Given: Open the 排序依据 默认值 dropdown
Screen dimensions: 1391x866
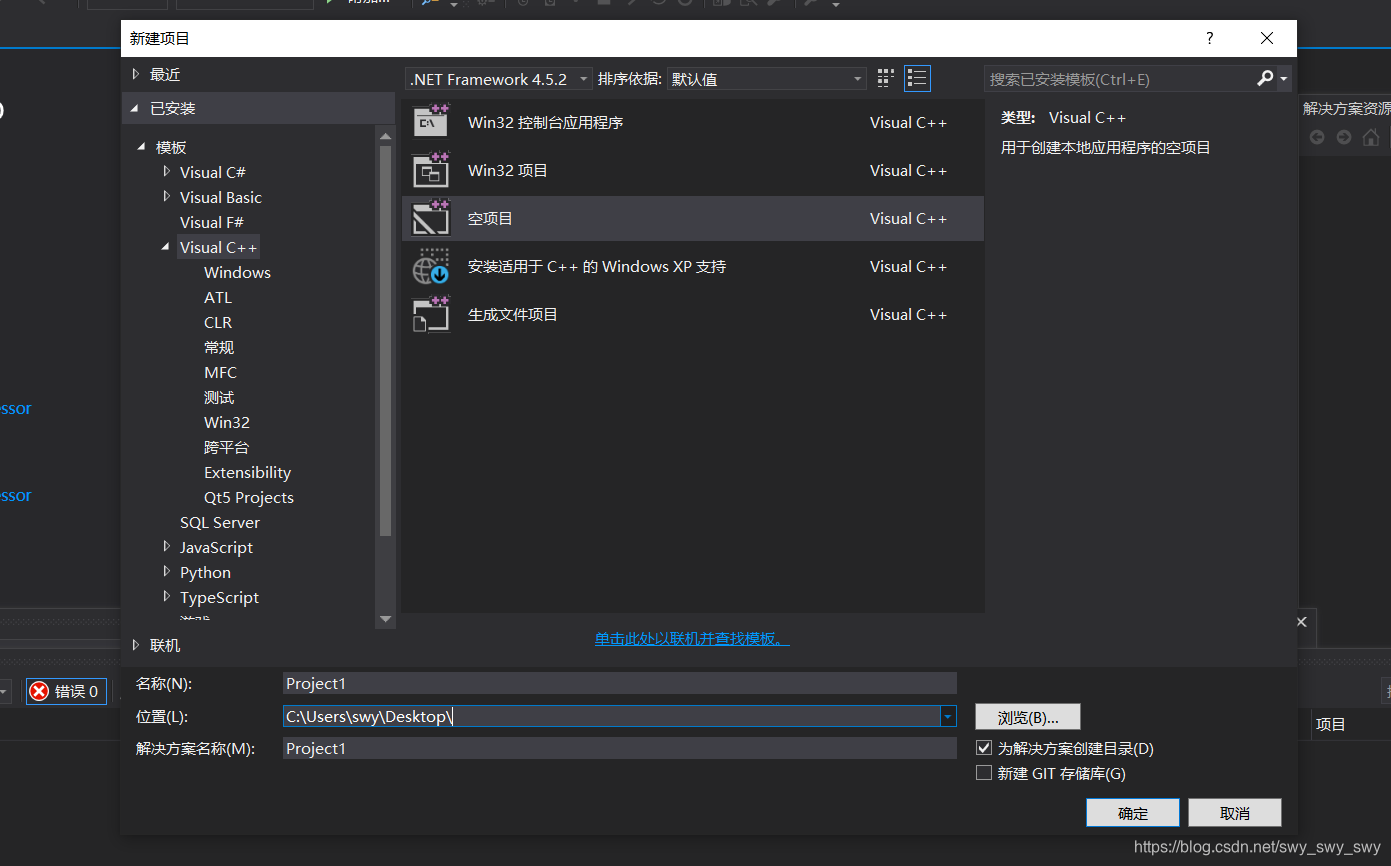Looking at the screenshot, I should click(x=766, y=79).
